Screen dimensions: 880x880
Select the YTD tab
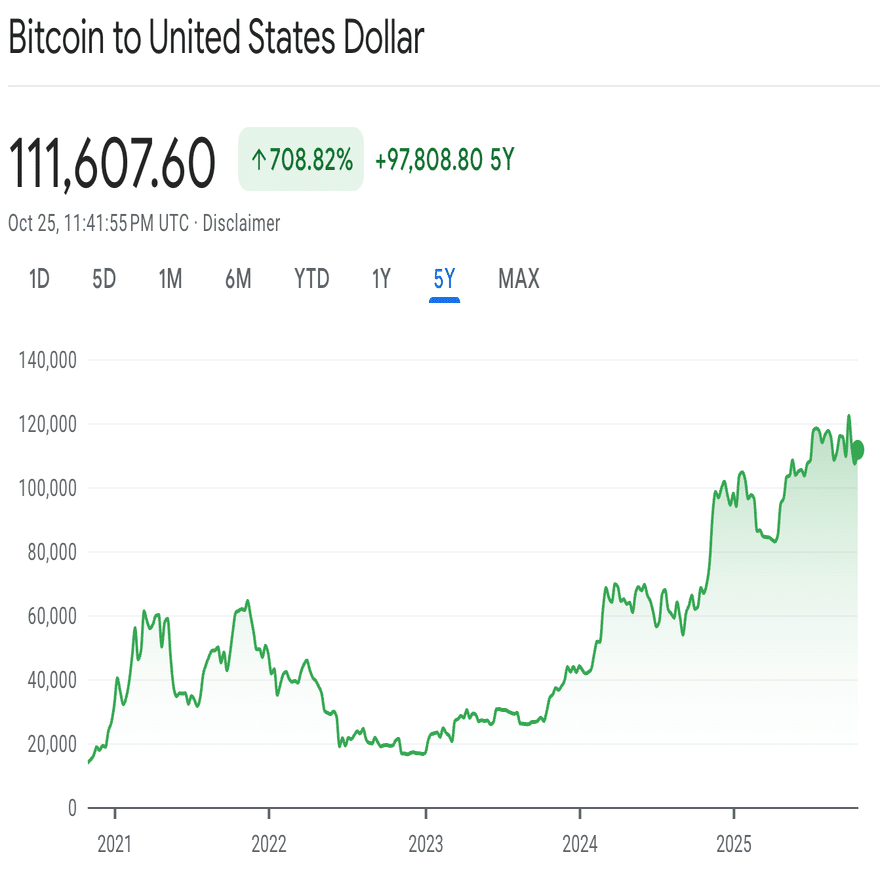(311, 279)
